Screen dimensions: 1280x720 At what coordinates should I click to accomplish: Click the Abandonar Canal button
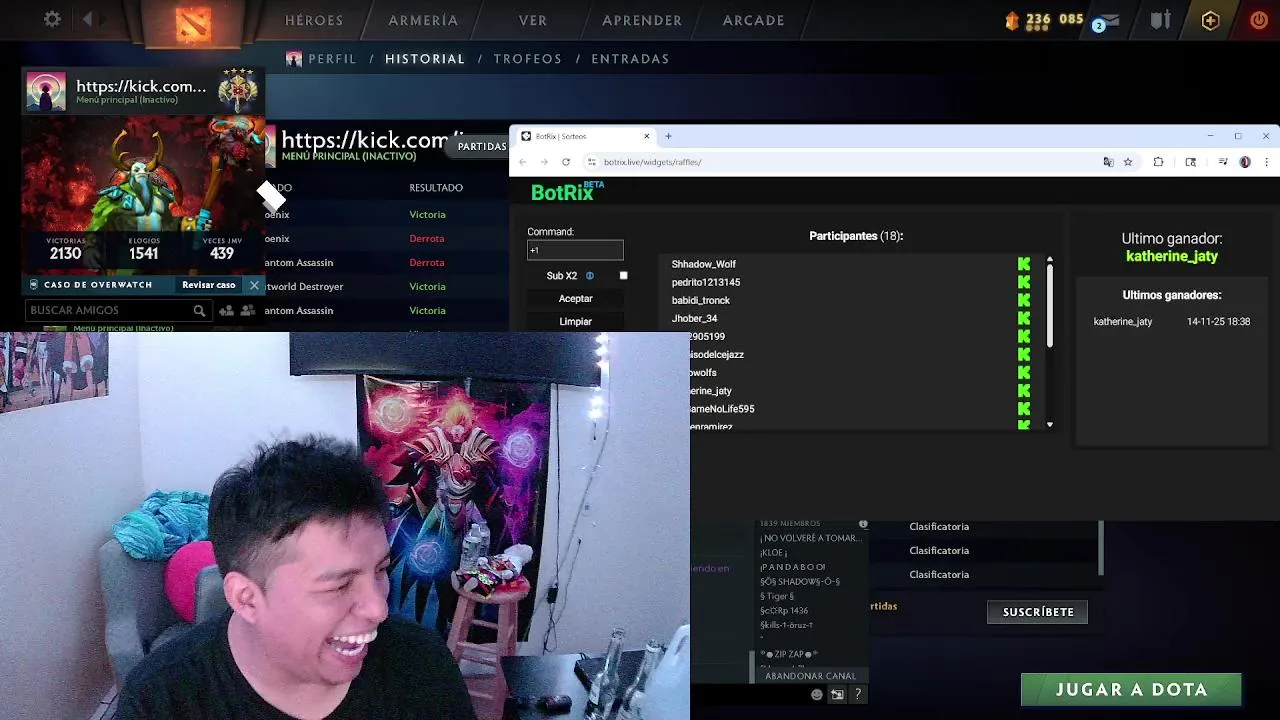point(810,676)
